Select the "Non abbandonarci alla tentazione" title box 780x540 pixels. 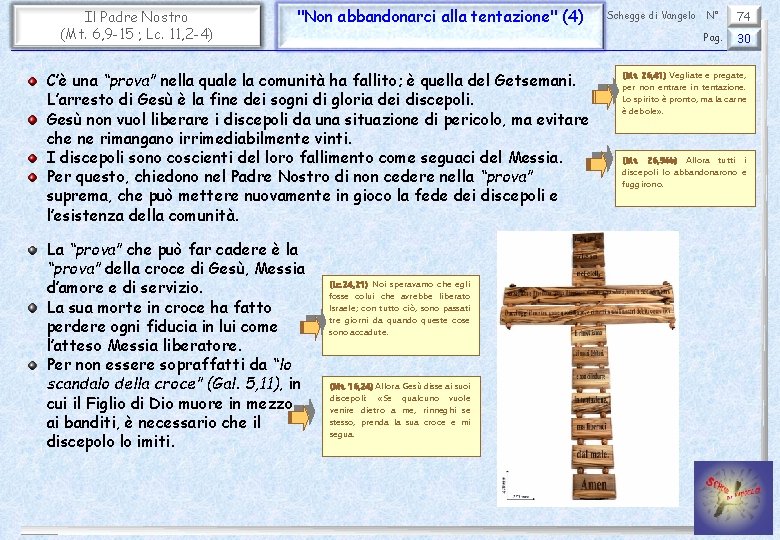point(440,26)
